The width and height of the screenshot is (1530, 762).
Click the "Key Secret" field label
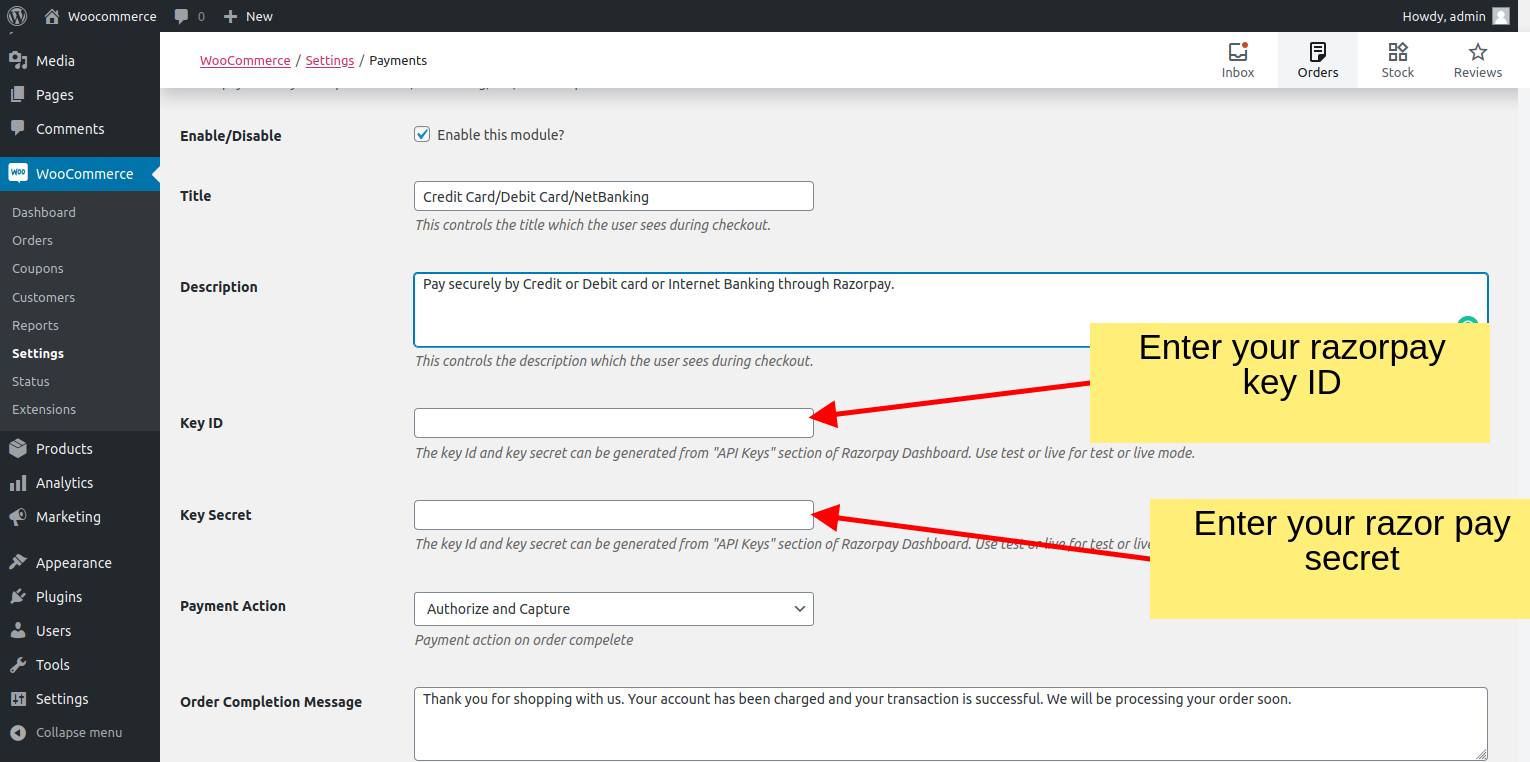coord(216,515)
